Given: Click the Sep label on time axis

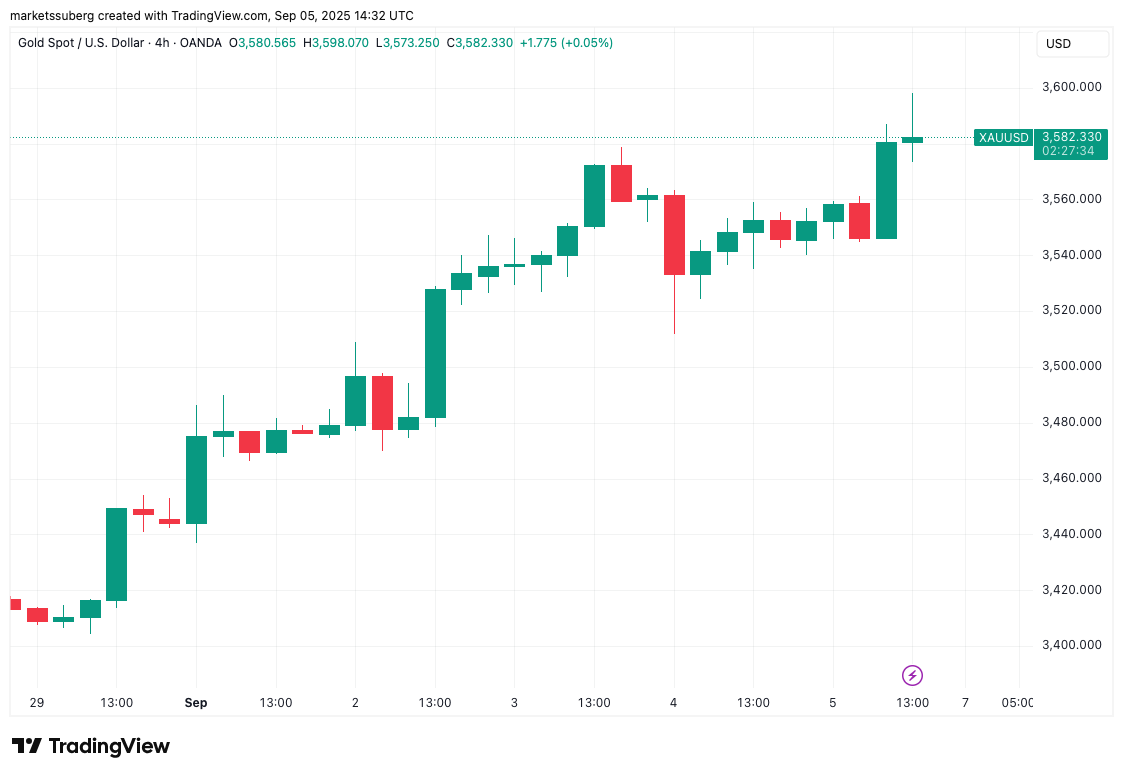Looking at the screenshot, I should pyautogui.click(x=196, y=703).
